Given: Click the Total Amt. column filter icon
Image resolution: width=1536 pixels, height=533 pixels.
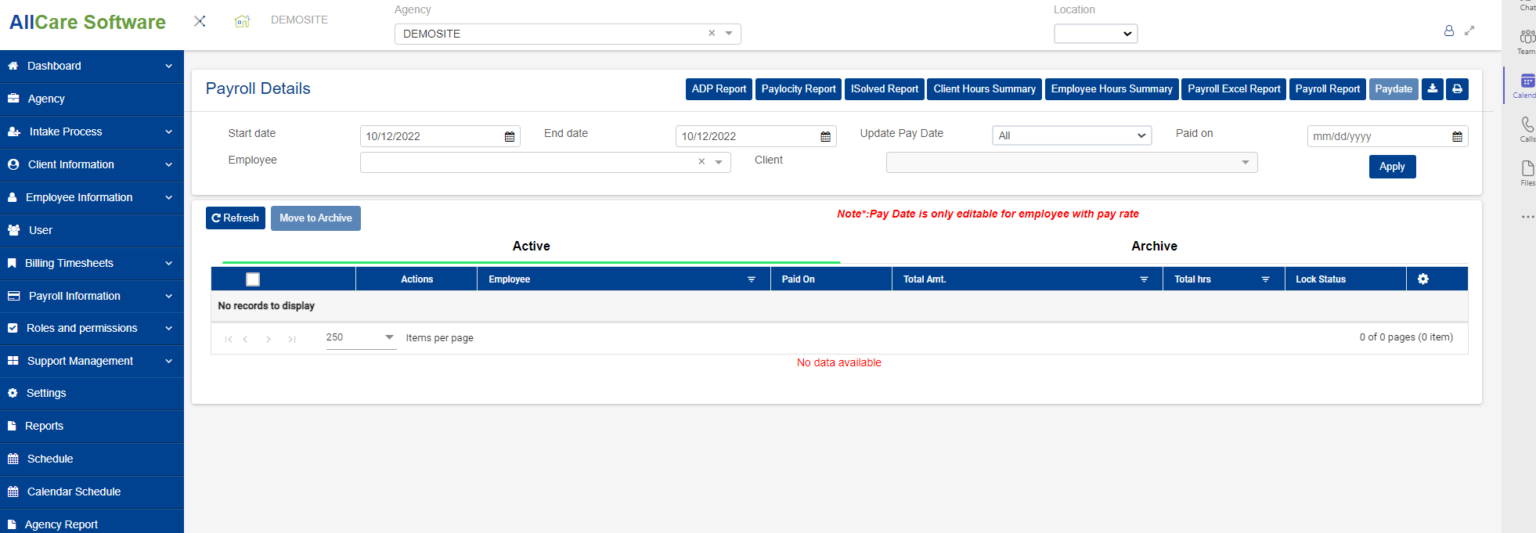Looking at the screenshot, I should coord(1144,280).
